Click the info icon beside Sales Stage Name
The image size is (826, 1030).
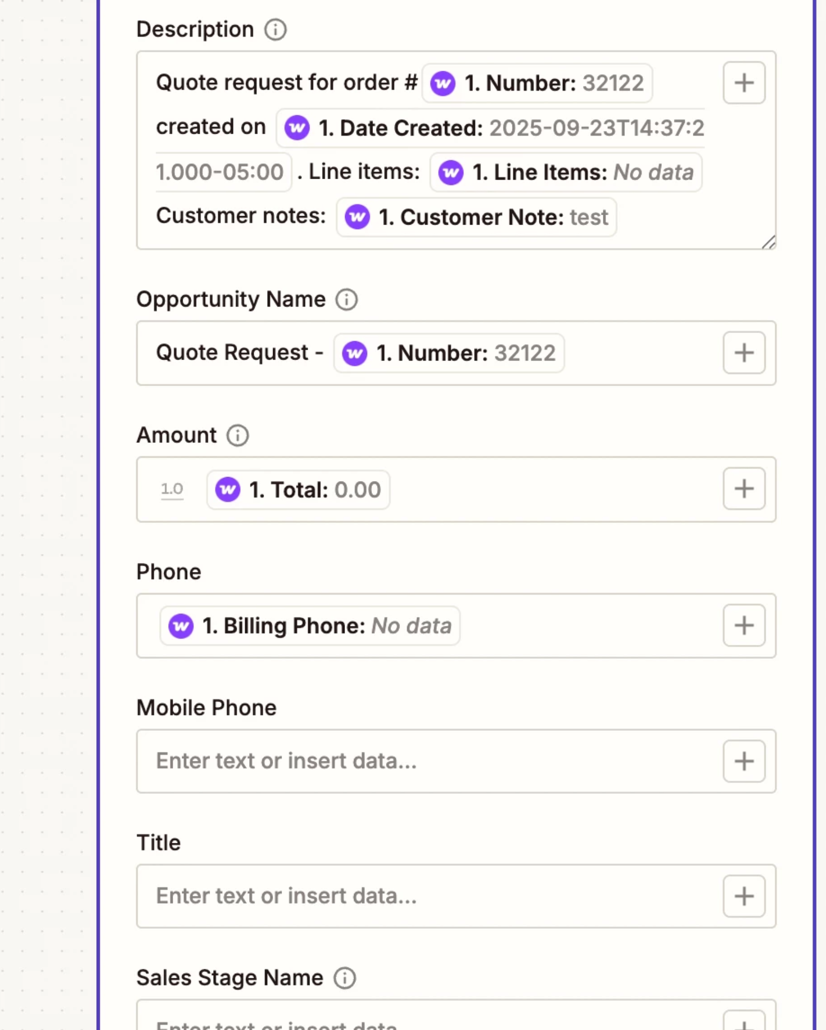[x=344, y=979]
